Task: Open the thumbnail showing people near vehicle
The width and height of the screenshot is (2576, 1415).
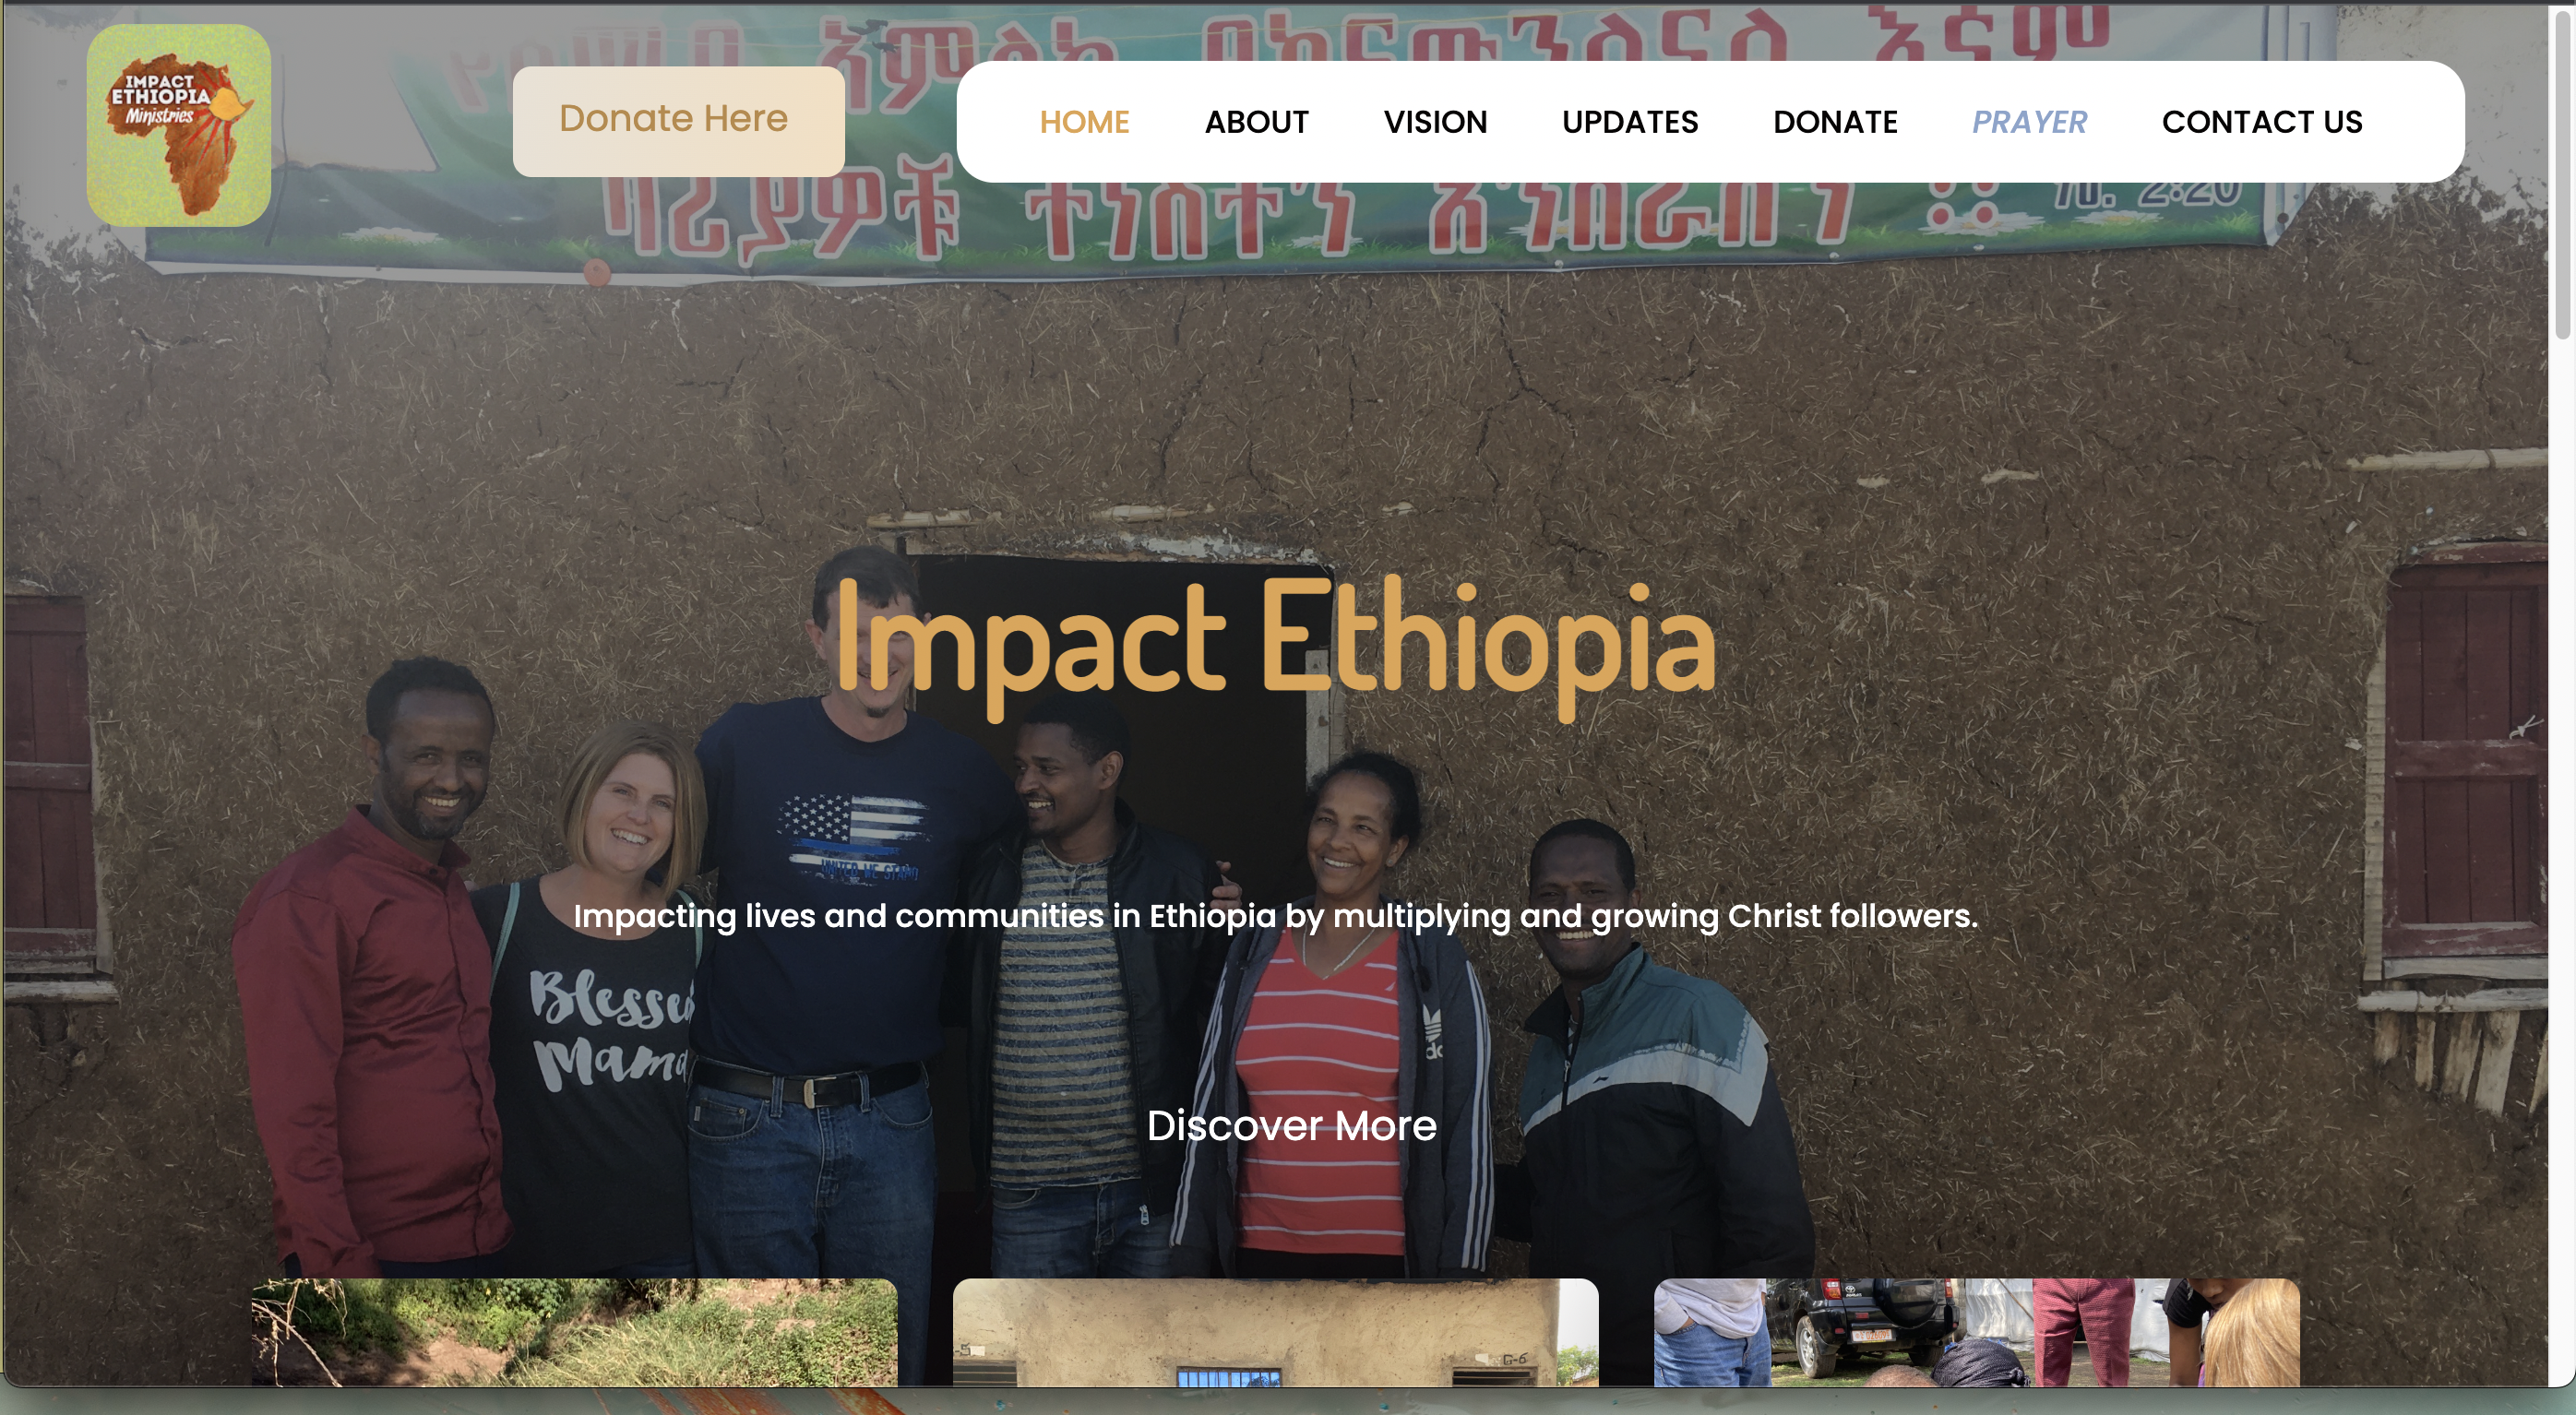Action: point(1976,1332)
